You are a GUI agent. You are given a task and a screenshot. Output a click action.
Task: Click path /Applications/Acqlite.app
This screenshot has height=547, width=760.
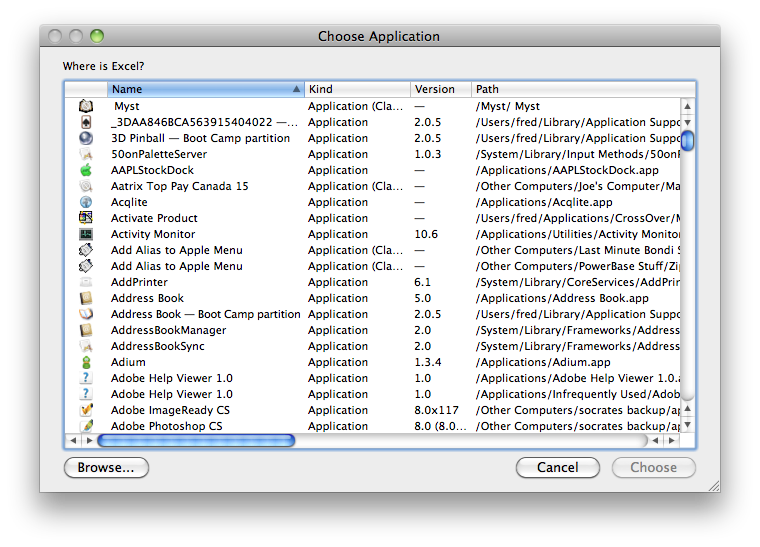[544, 202]
